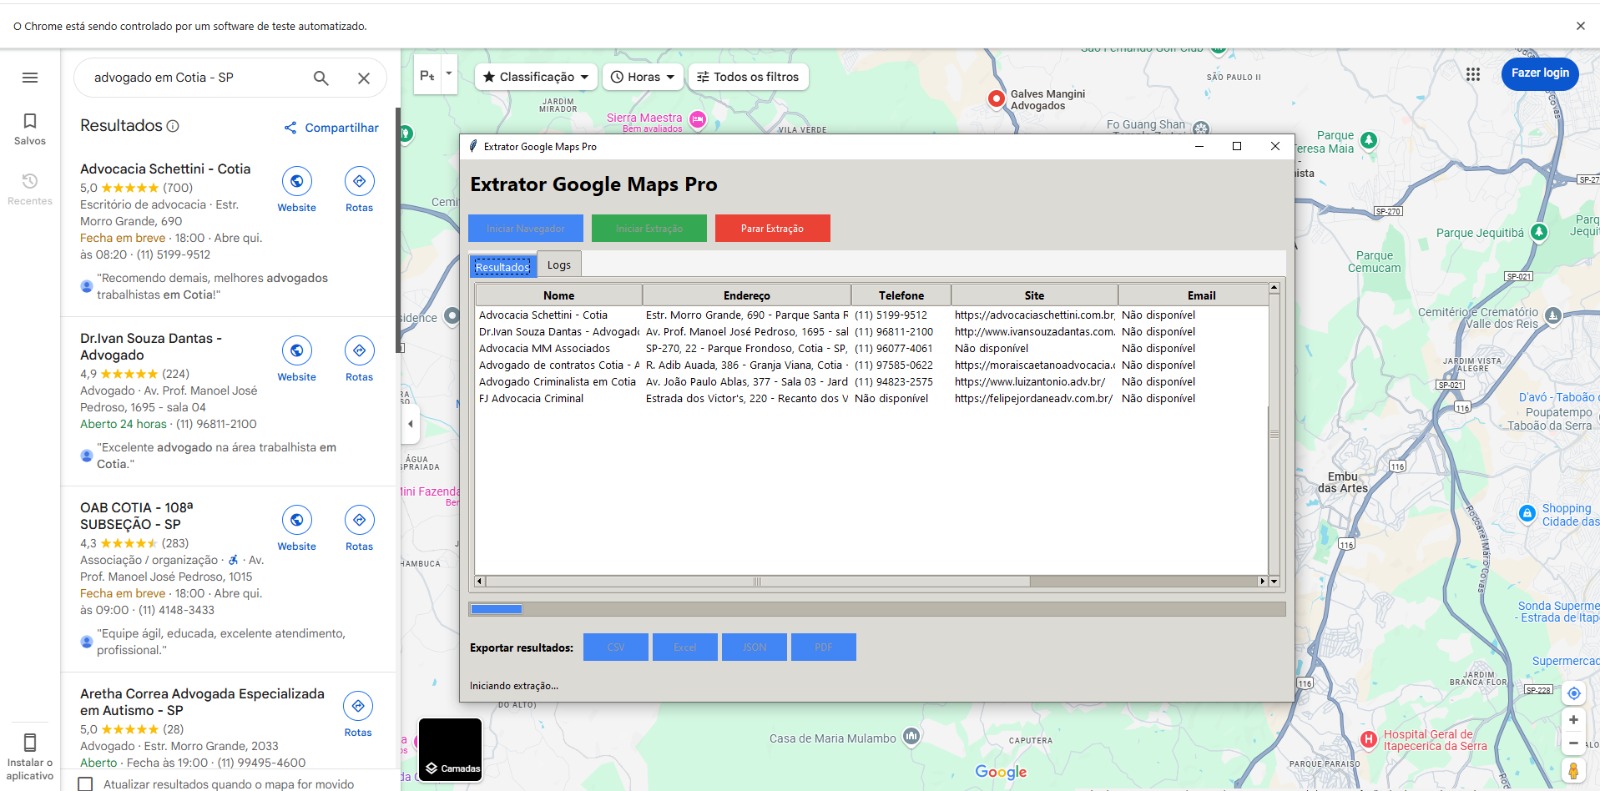Click the Galves Mangini Advogados map pin
The height and width of the screenshot is (791, 1600).
click(996, 98)
